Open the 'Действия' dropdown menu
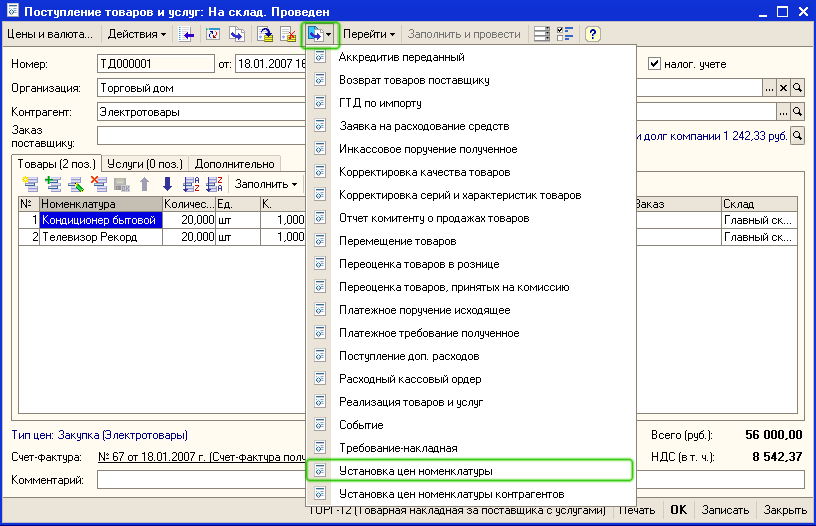Viewport: 816px width, 526px height. [x=137, y=34]
